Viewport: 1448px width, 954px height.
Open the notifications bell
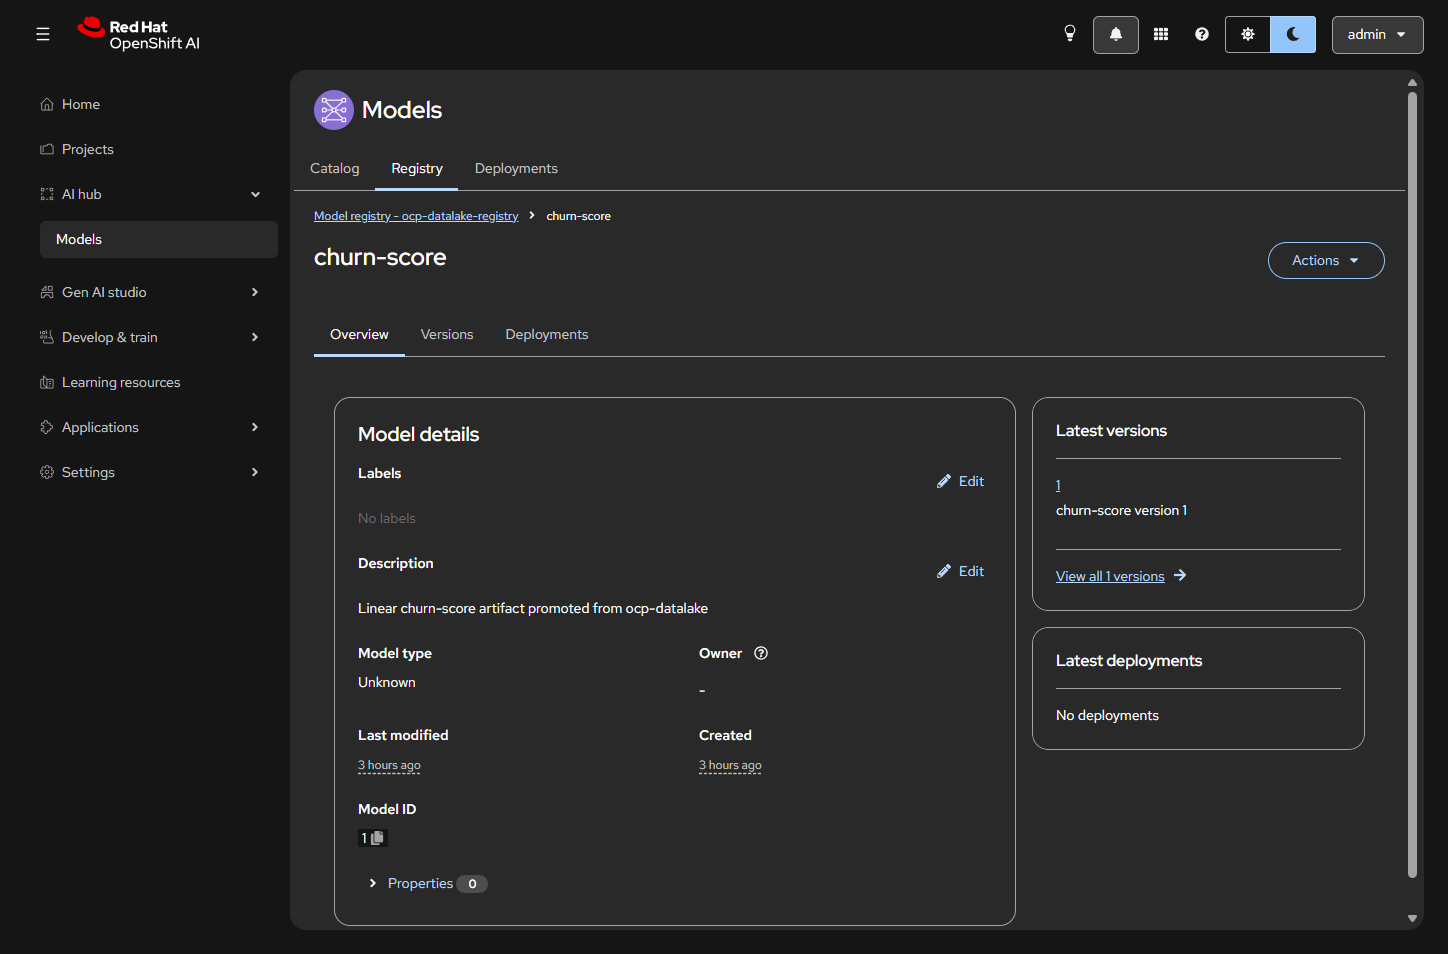[x=1116, y=34]
